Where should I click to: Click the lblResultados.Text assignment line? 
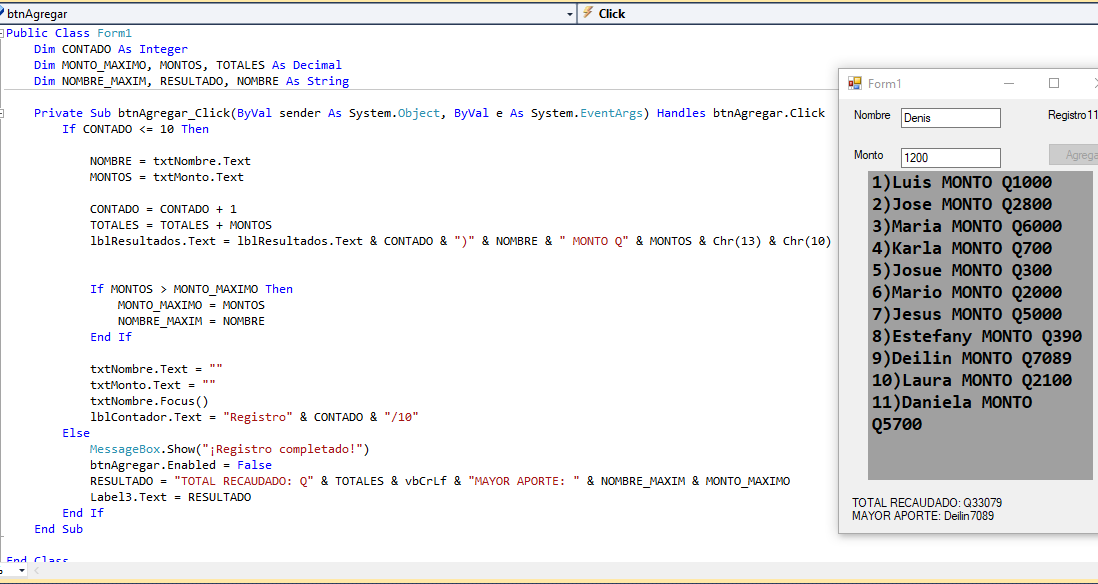point(460,241)
